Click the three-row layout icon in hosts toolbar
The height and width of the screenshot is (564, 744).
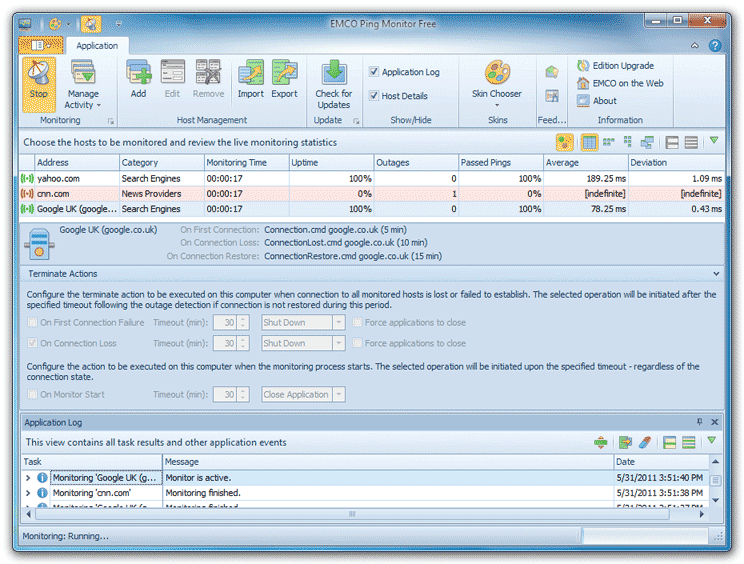tap(691, 142)
